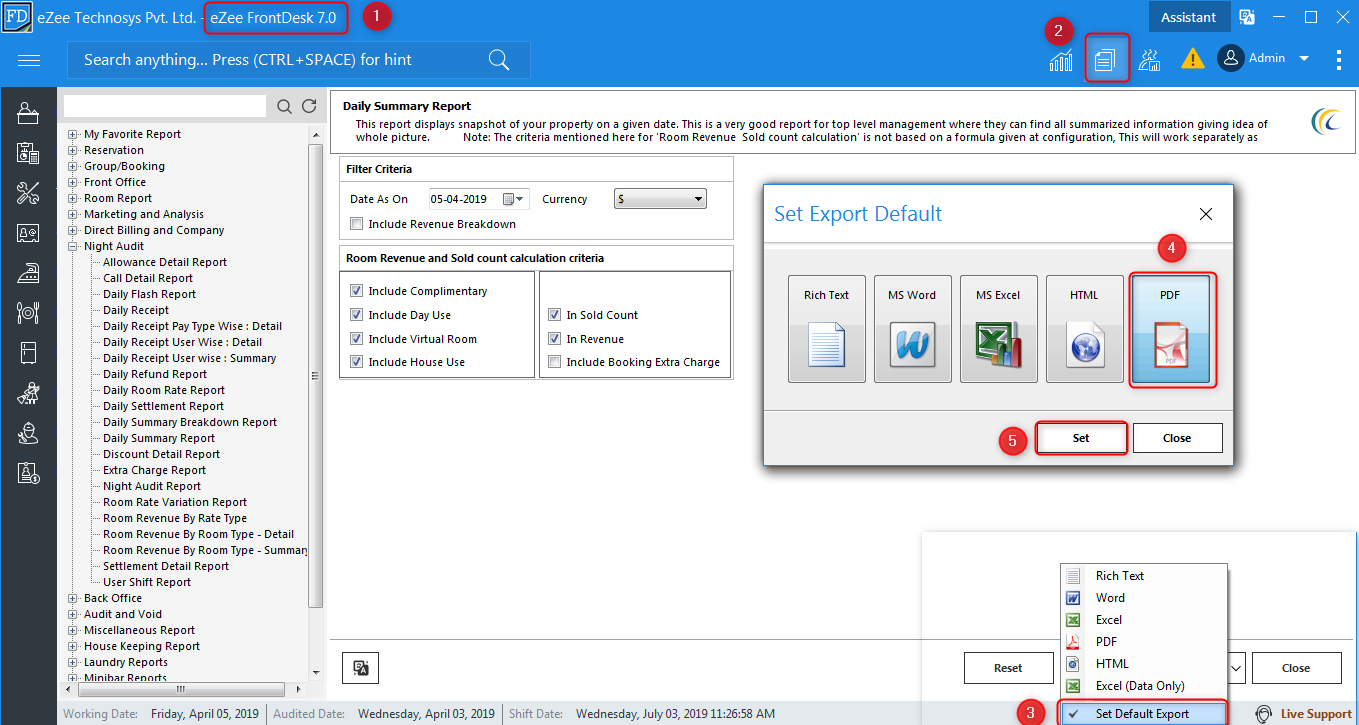The width and height of the screenshot is (1359, 725).
Task: Refresh the report tree list
Action: coord(309,106)
